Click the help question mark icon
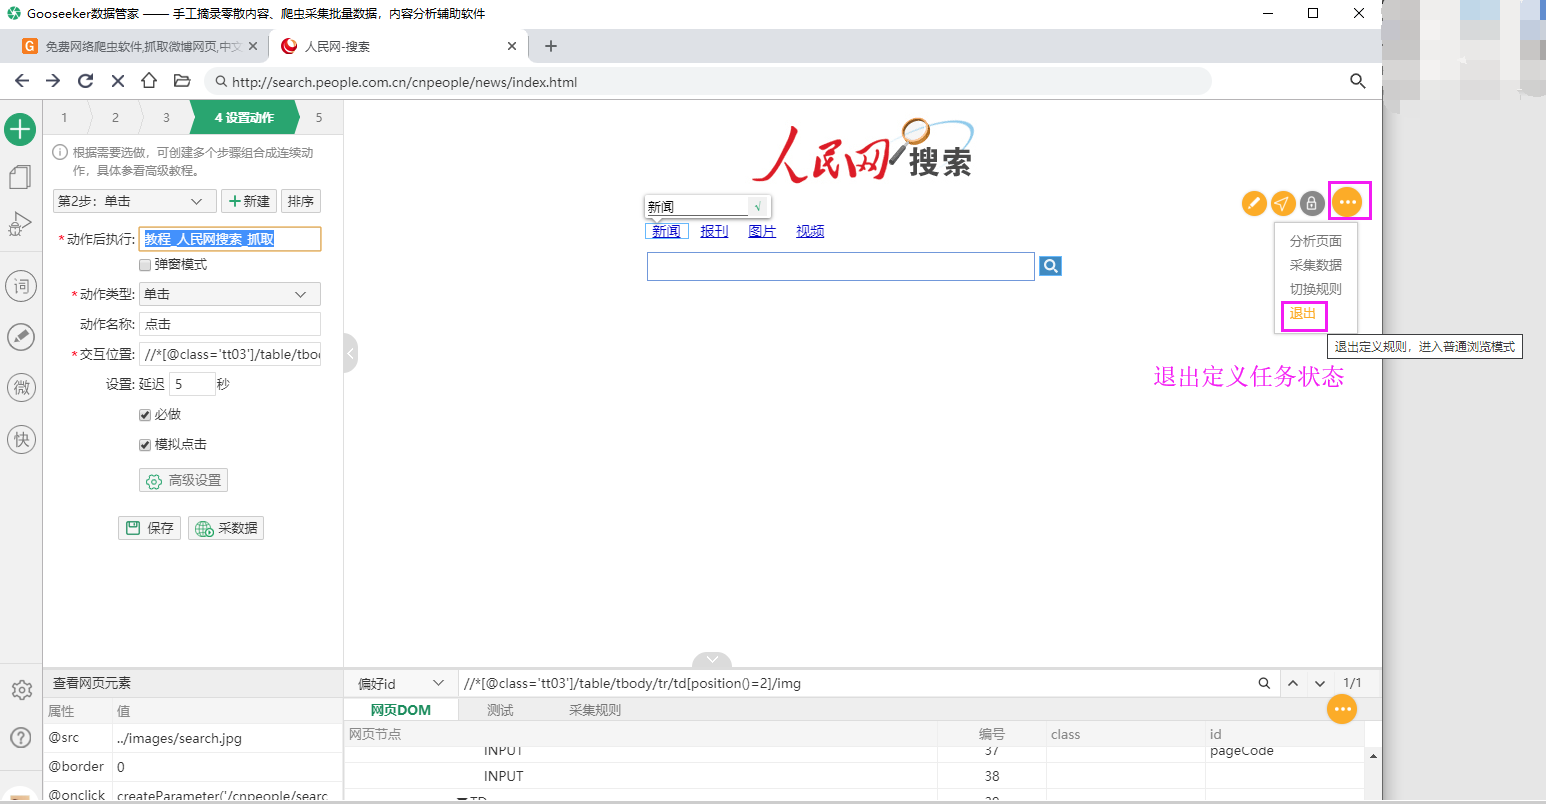The width and height of the screenshot is (1546, 804). pos(21,738)
